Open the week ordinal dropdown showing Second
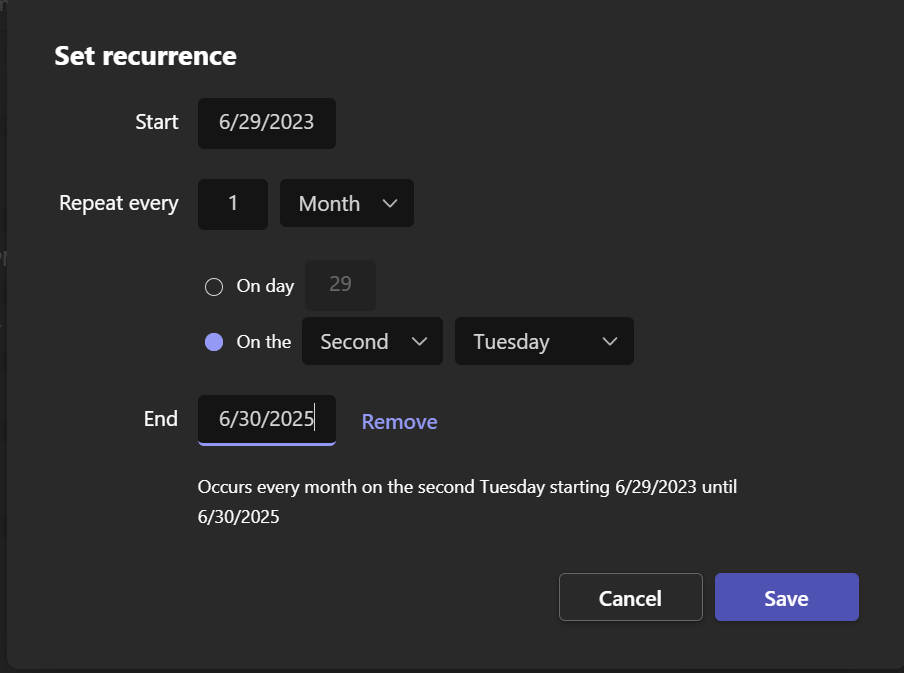The height and width of the screenshot is (673, 904). 372,341
